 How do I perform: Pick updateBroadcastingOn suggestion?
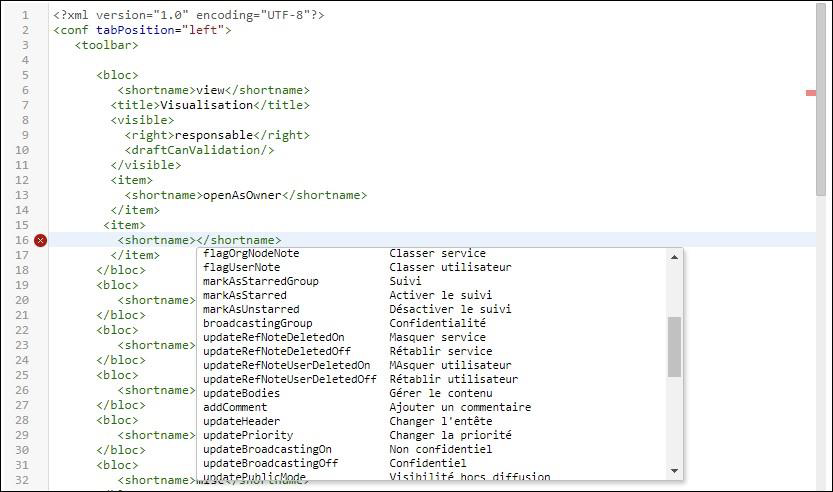click(267, 450)
